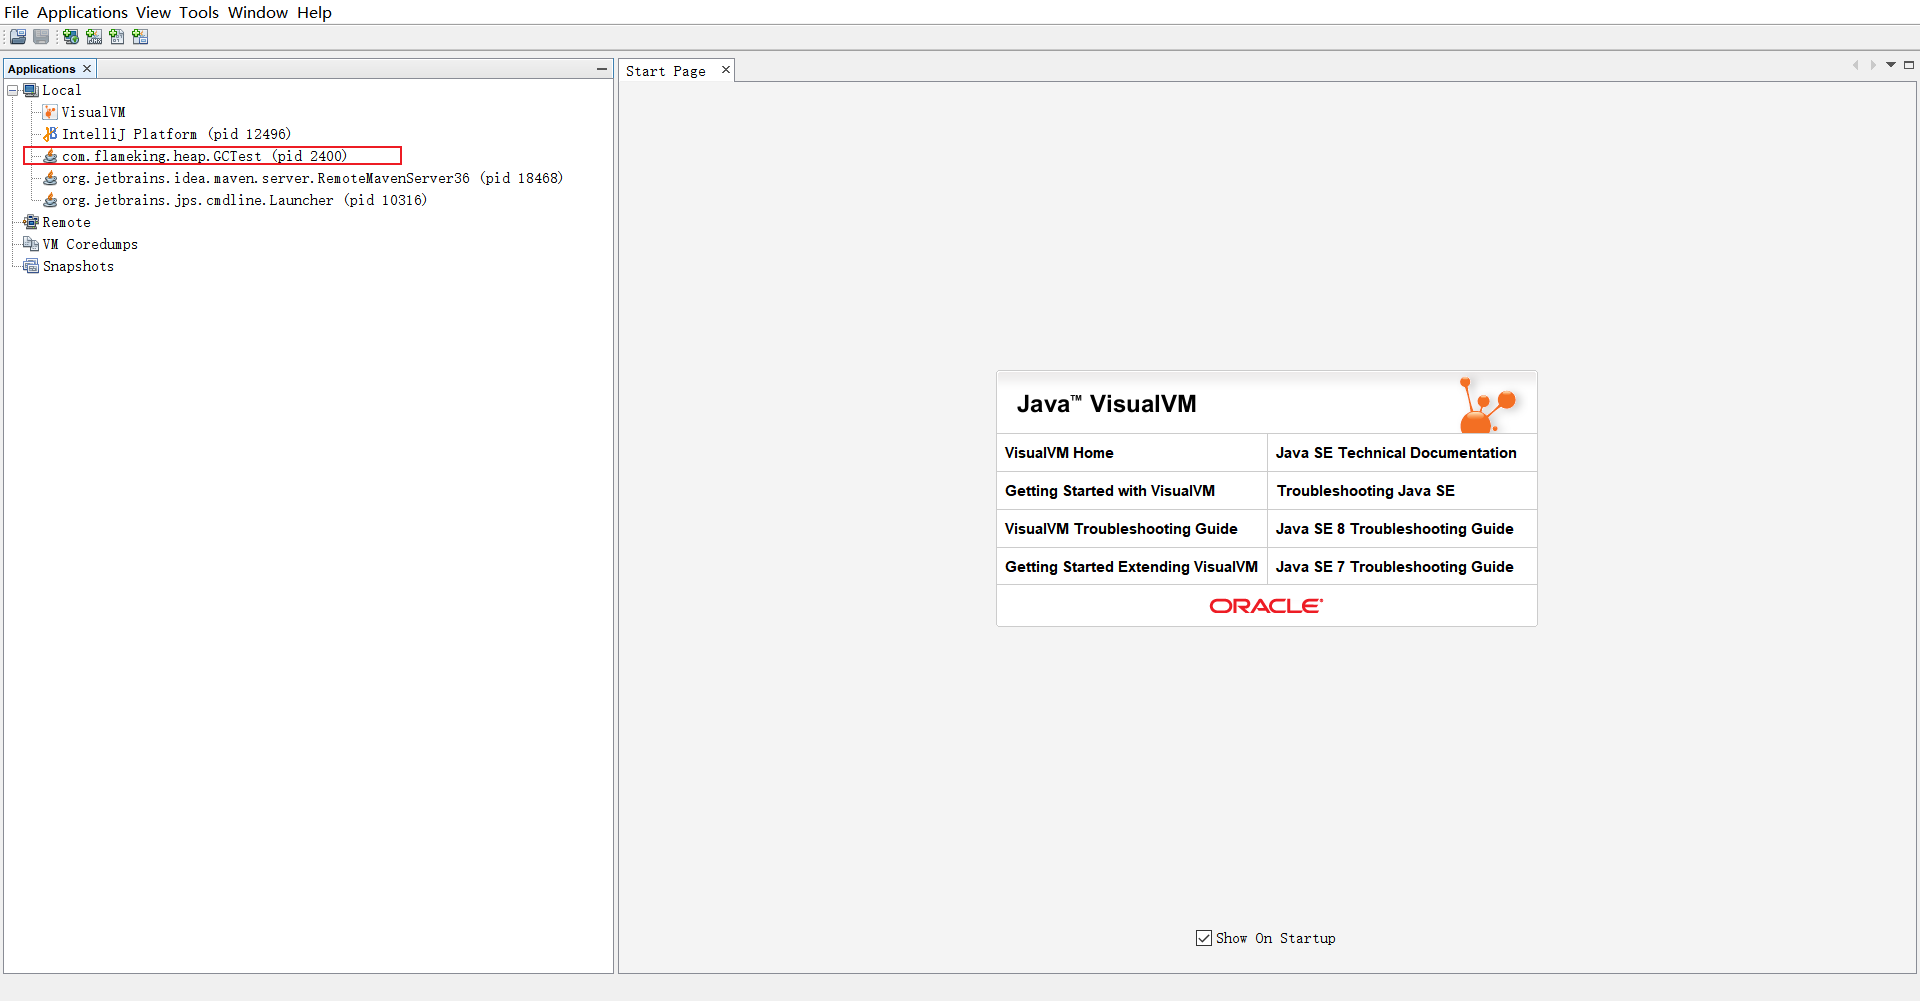Minimize the Applications panel
Image resolution: width=1920 pixels, height=1001 pixels.
tap(602, 69)
